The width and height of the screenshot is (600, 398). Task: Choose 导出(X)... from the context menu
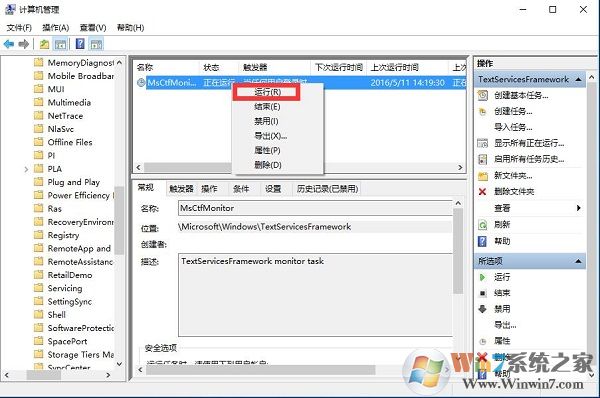[x=271, y=136]
